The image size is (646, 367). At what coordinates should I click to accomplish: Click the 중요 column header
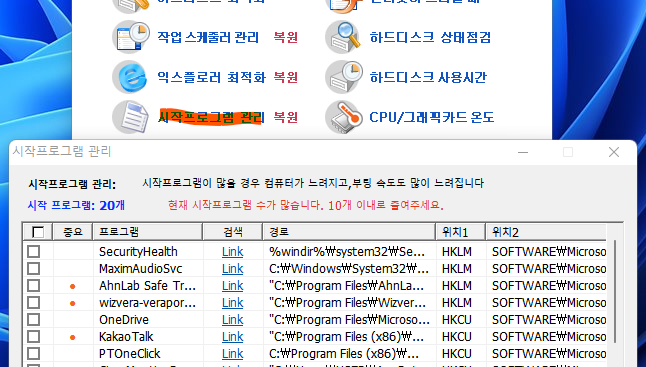[73, 232]
